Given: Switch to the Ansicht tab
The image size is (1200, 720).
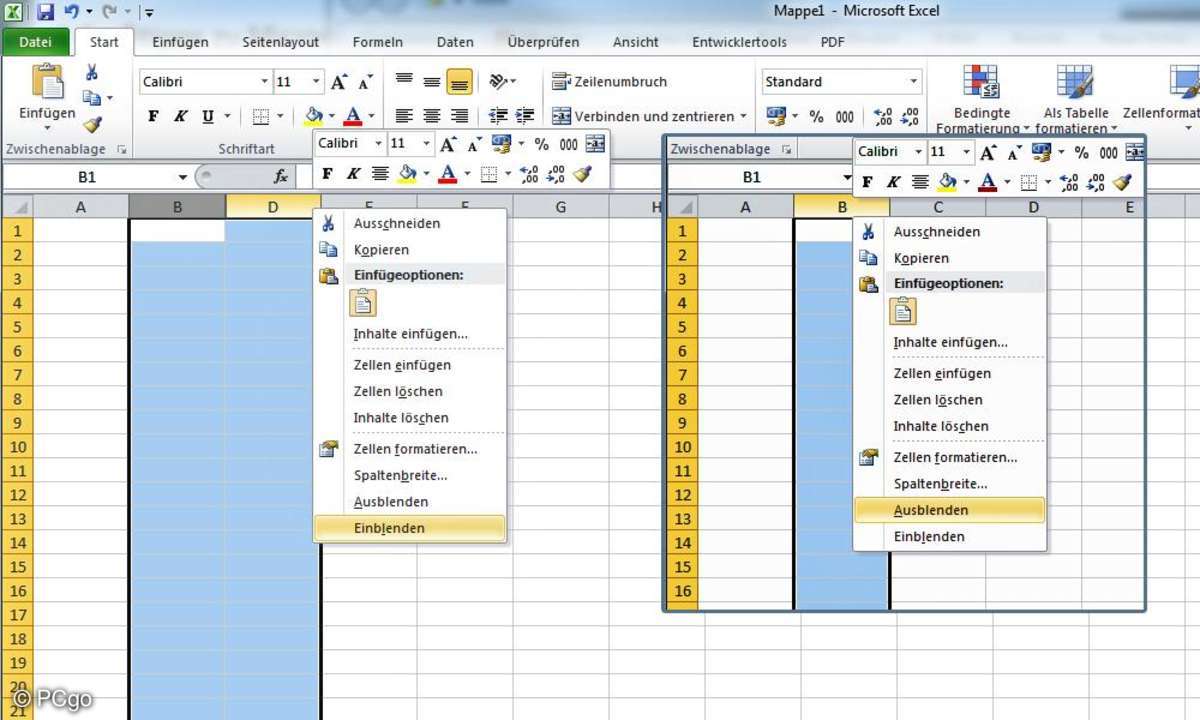Looking at the screenshot, I should [635, 42].
